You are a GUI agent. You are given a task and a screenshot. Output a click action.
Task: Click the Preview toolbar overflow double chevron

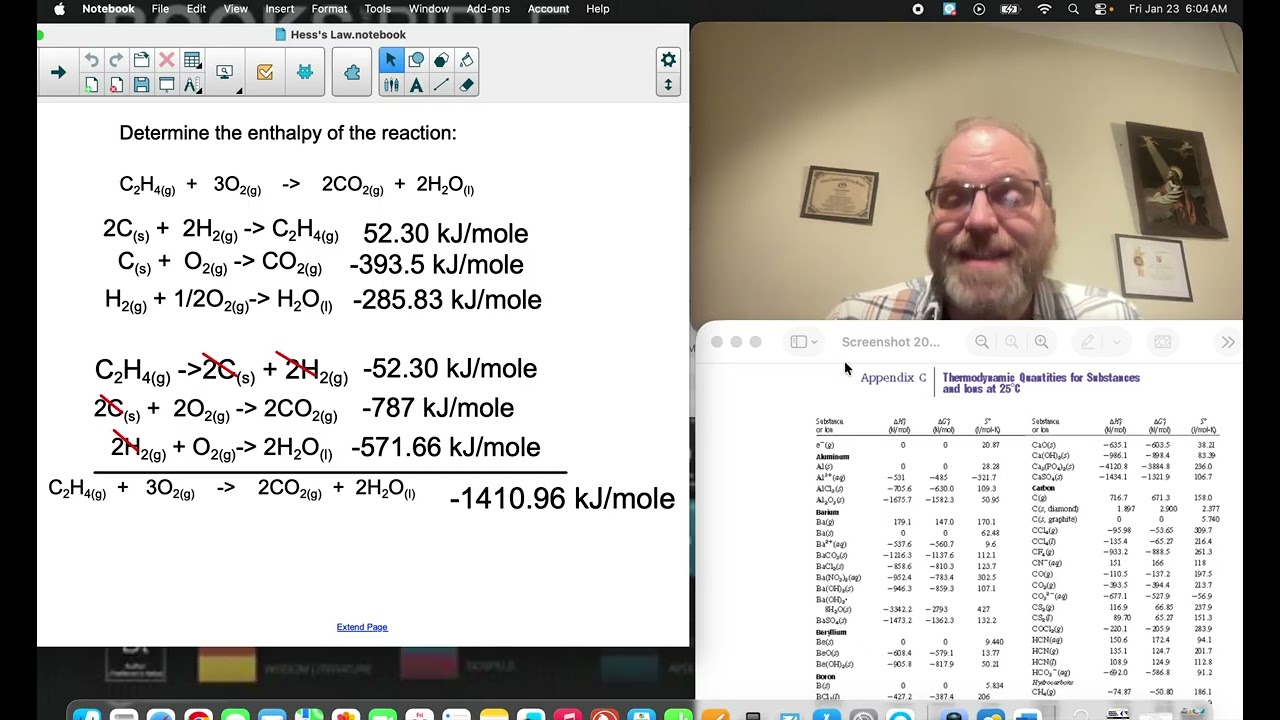click(1228, 342)
